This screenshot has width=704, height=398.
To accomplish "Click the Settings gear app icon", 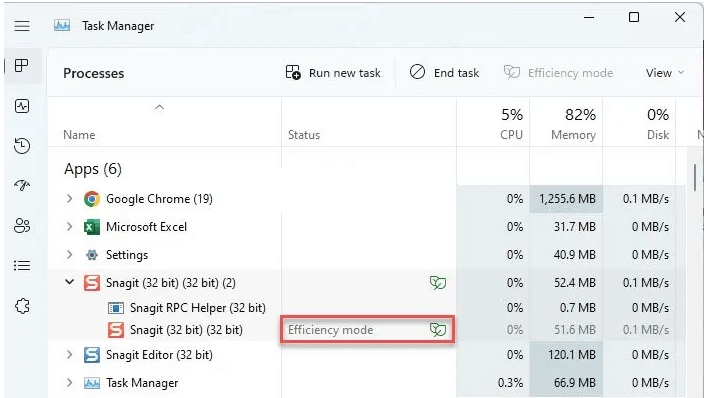I will 92,255.
